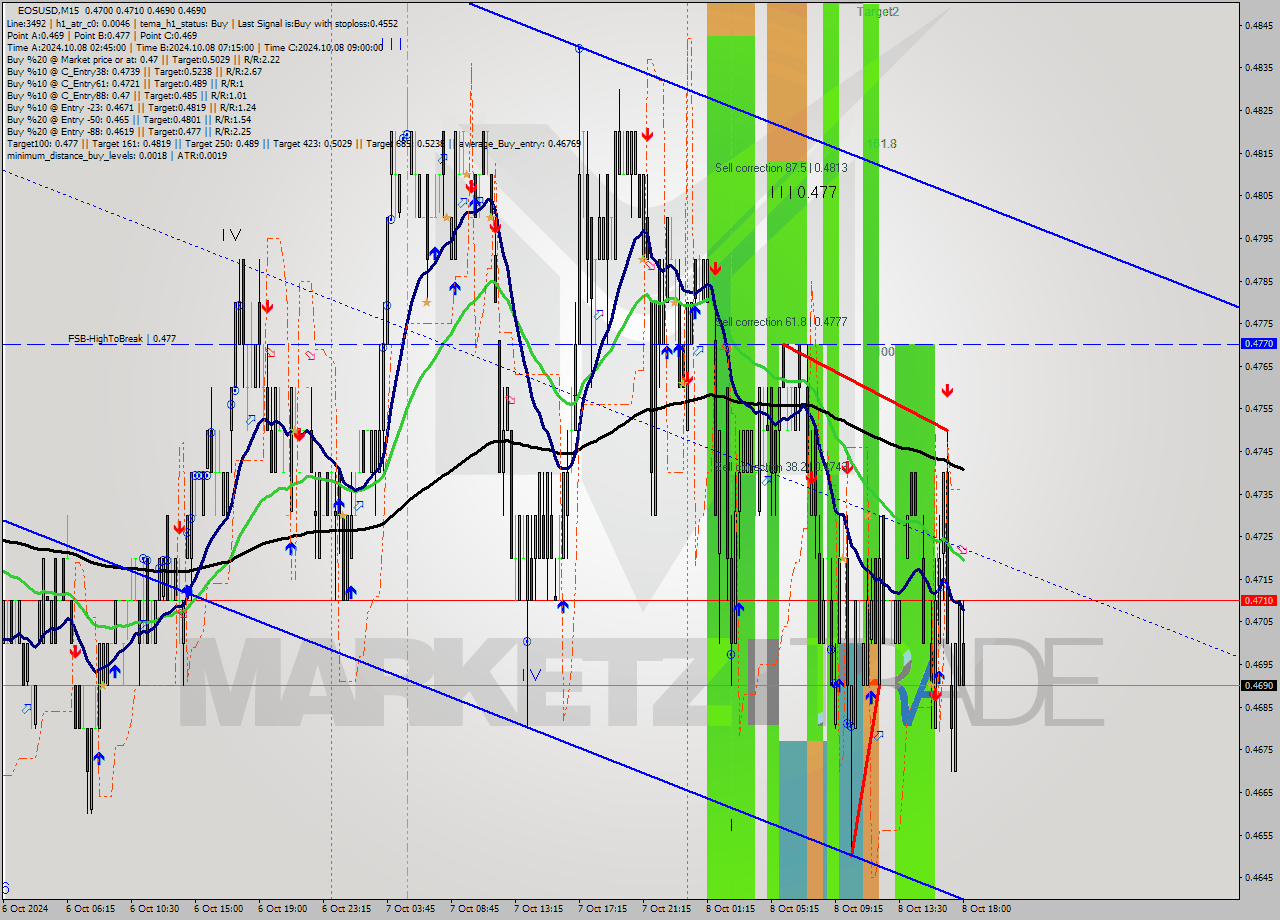Image resolution: width=1280 pixels, height=920 pixels.
Task: Select the red descending trendline segment
Action: tap(866, 388)
